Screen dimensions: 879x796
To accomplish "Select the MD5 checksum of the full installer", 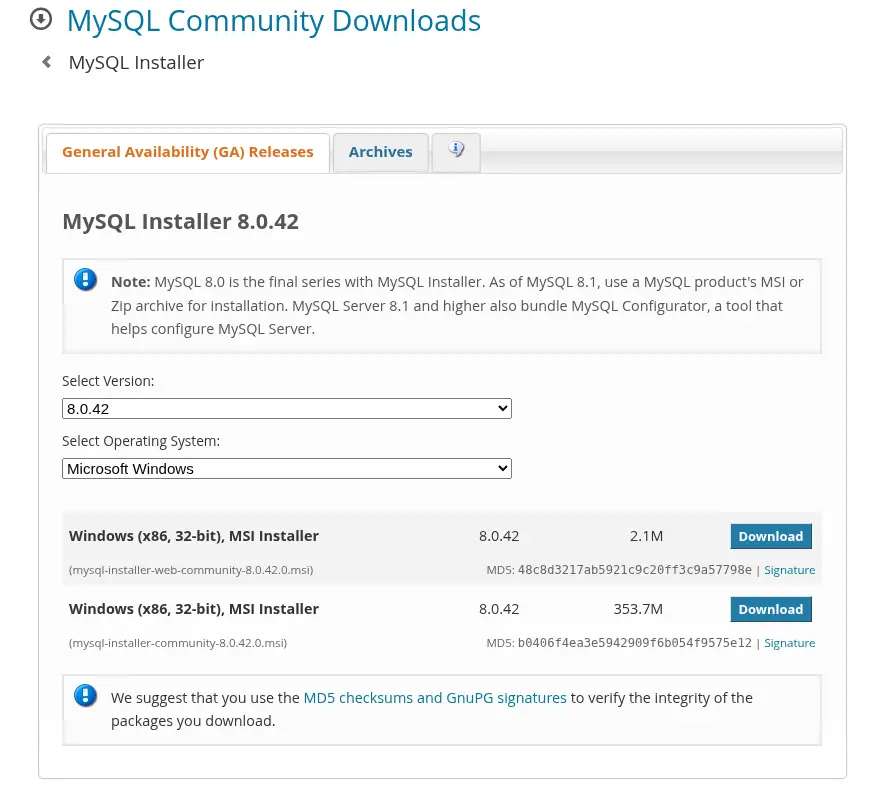I will pyautogui.click(x=635, y=642).
